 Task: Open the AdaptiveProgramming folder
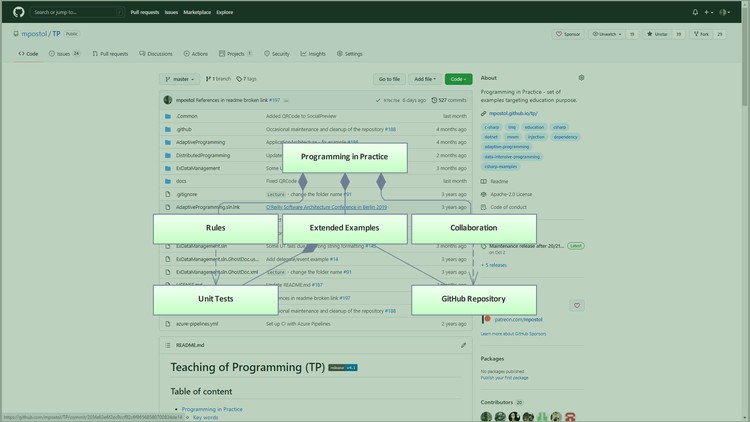200,142
